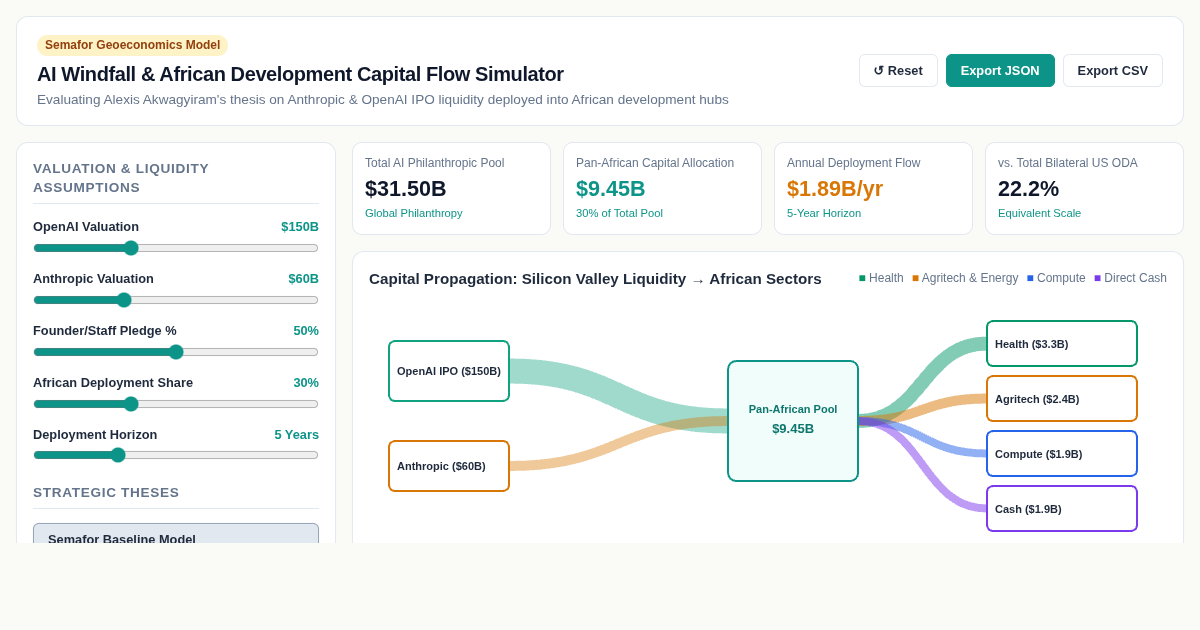Image resolution: width=1200 pixels, height=630 pixels.
Task: Export the model as JSON
Action: point(1000,70)
